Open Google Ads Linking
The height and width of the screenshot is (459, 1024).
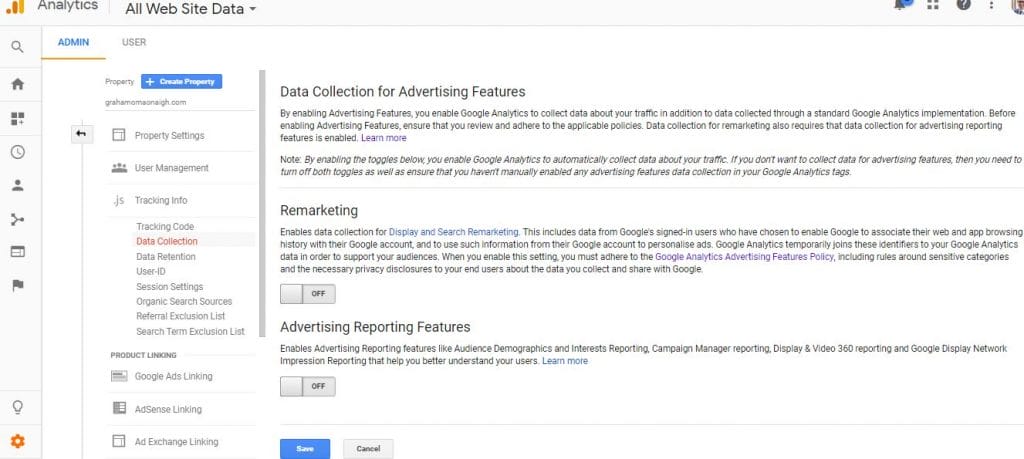[174, 377]
